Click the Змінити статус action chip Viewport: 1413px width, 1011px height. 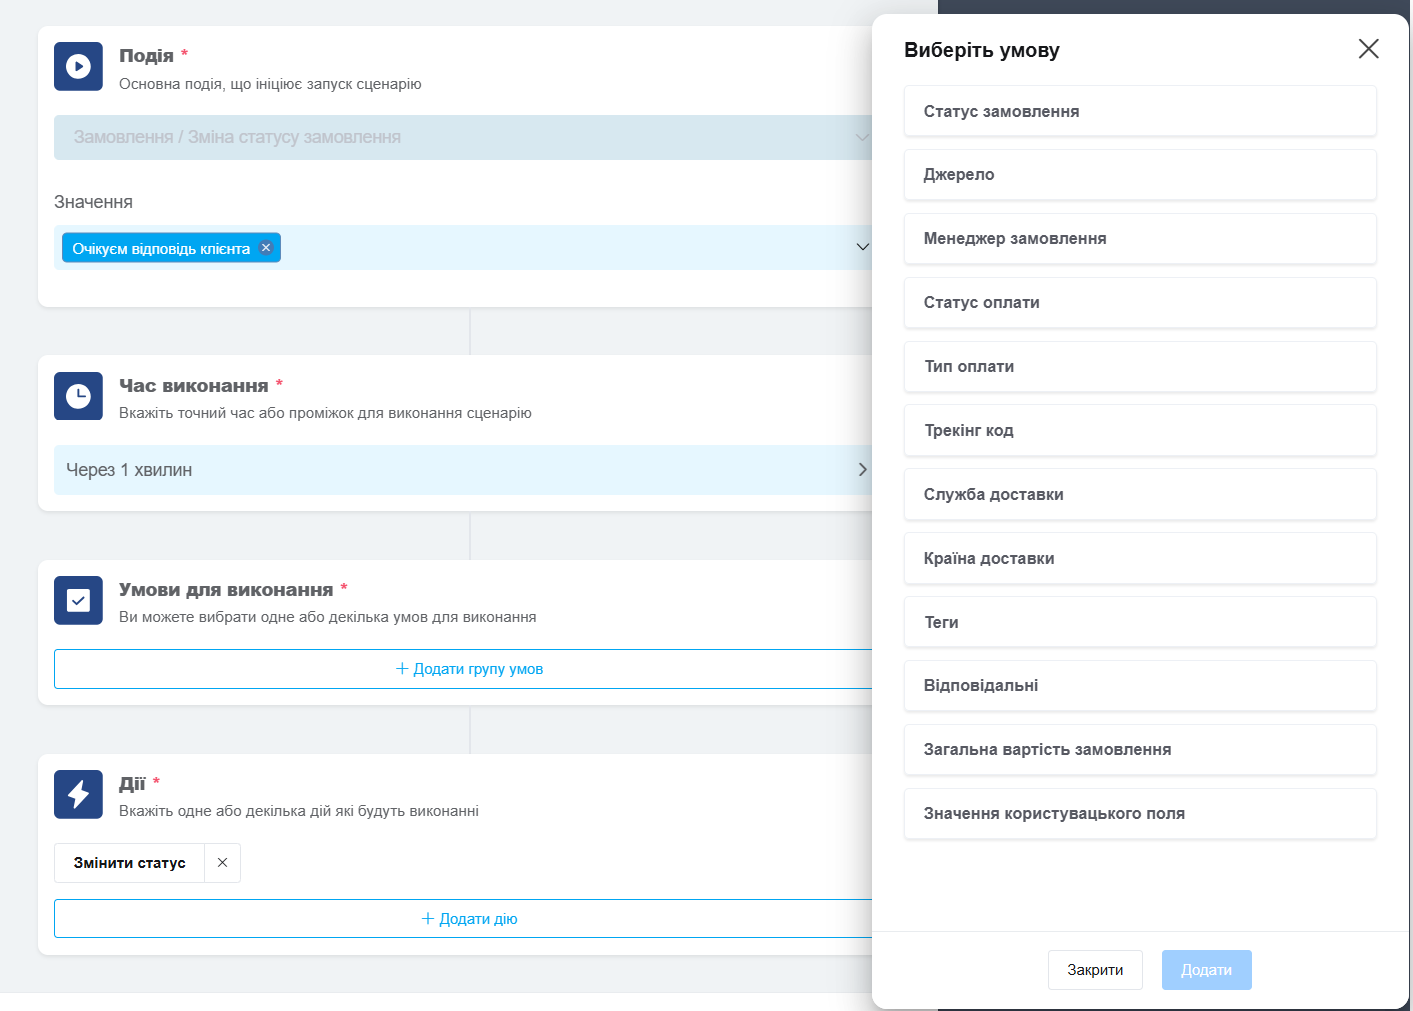point(130,863)
